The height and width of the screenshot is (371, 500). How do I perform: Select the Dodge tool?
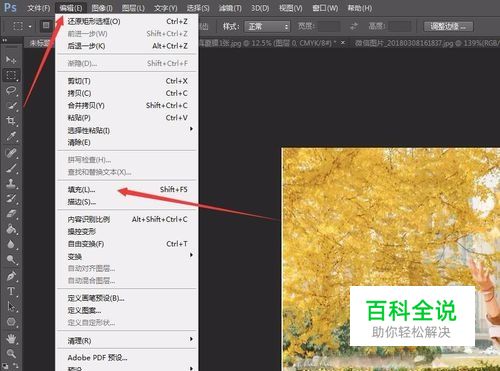pos(11,259)
